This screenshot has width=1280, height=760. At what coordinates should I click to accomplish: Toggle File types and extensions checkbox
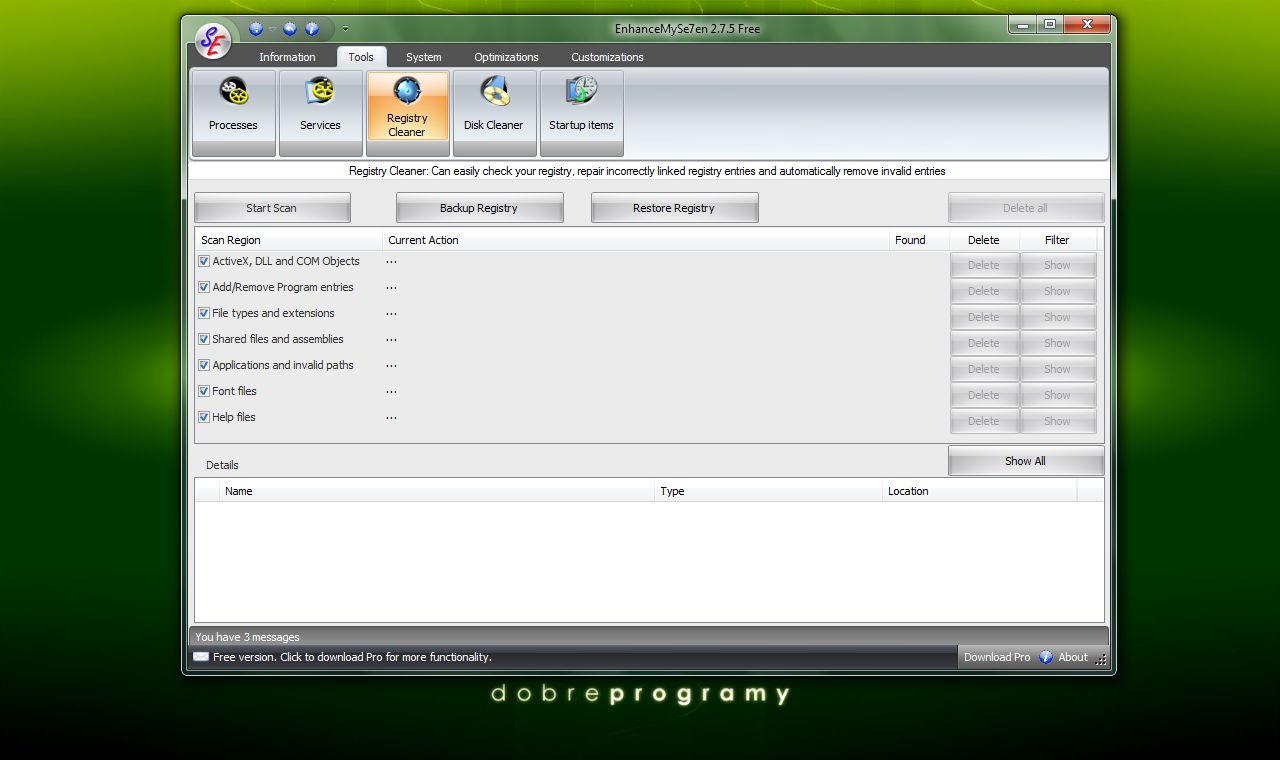coord(203,313)
